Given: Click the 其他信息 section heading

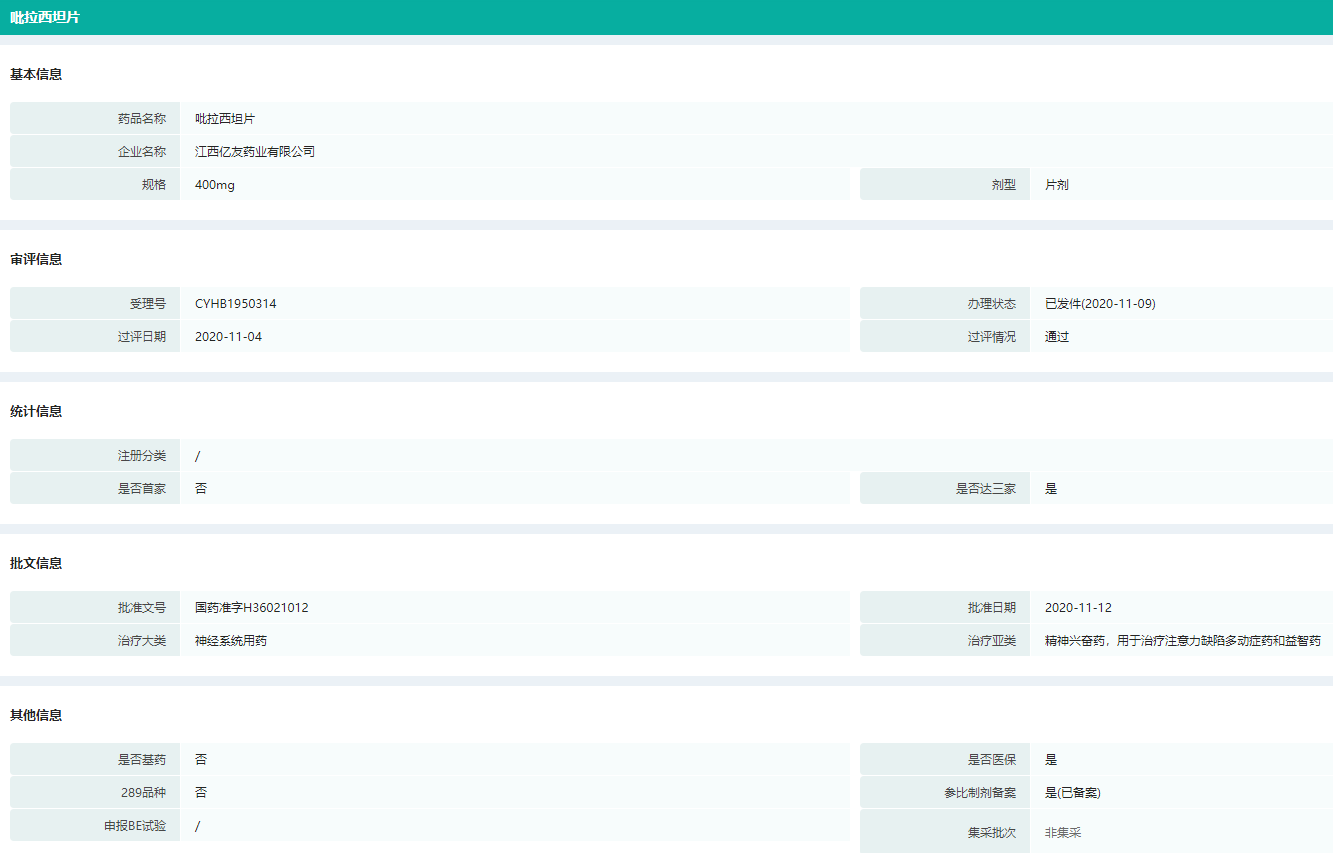Looking at the screenshot, I should click(x=36, y=716).
